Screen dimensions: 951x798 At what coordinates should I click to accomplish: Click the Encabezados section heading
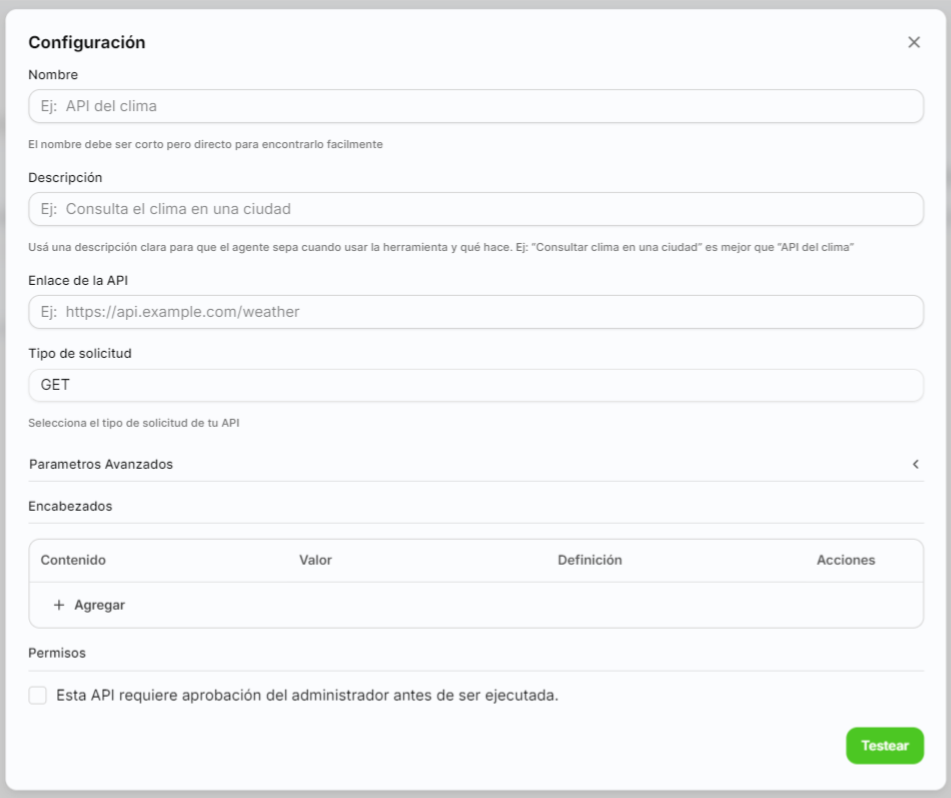point(70,506)
